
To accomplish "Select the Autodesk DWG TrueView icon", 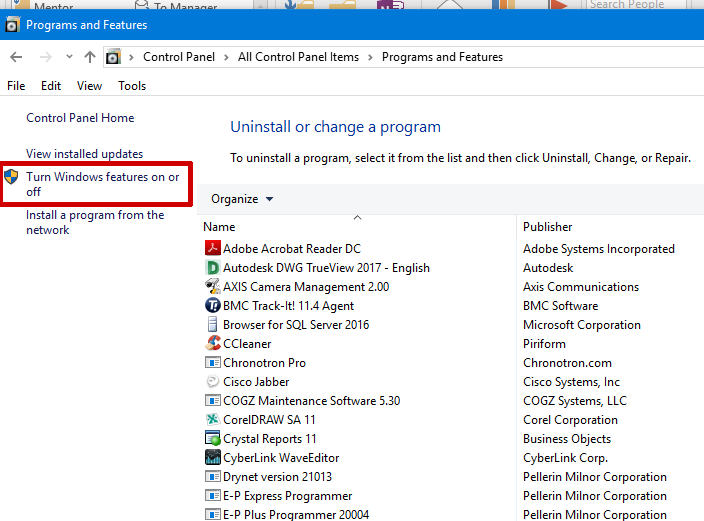I will pyautogui.click(x=212, y=268).
